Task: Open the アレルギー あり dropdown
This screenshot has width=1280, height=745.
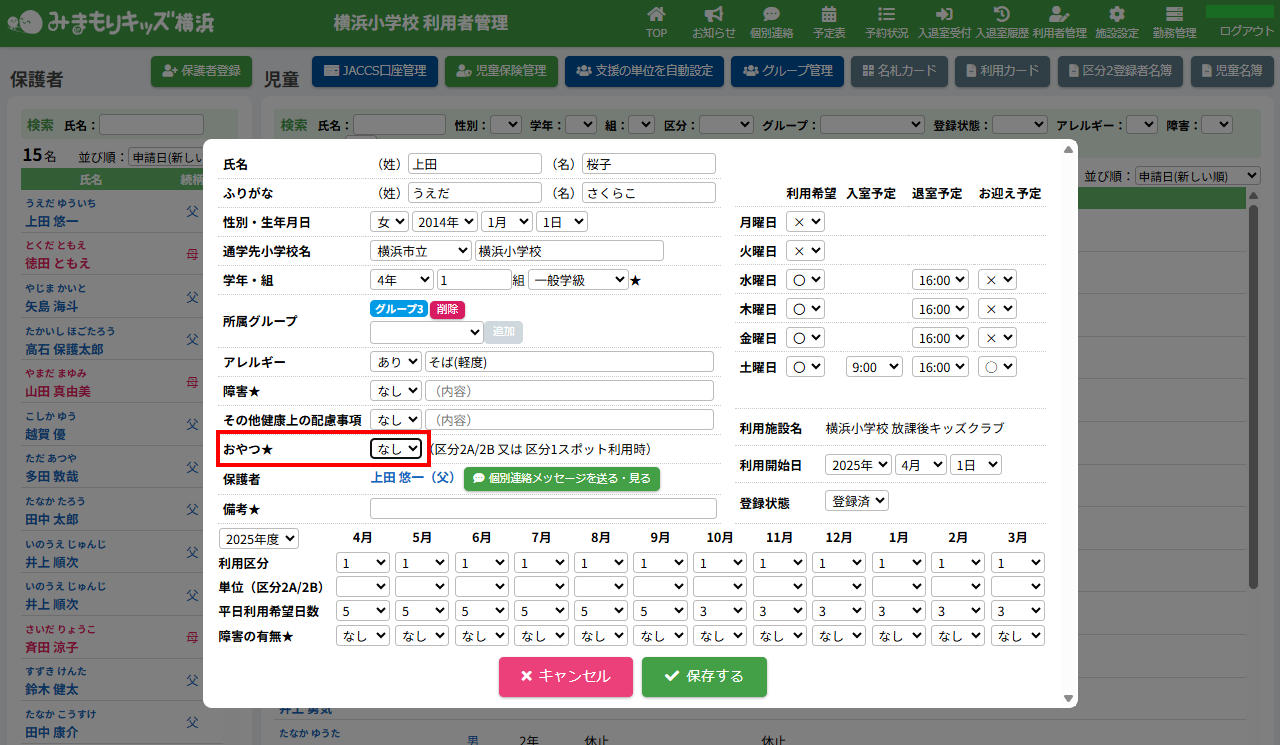Action: [x=395, y=361]
